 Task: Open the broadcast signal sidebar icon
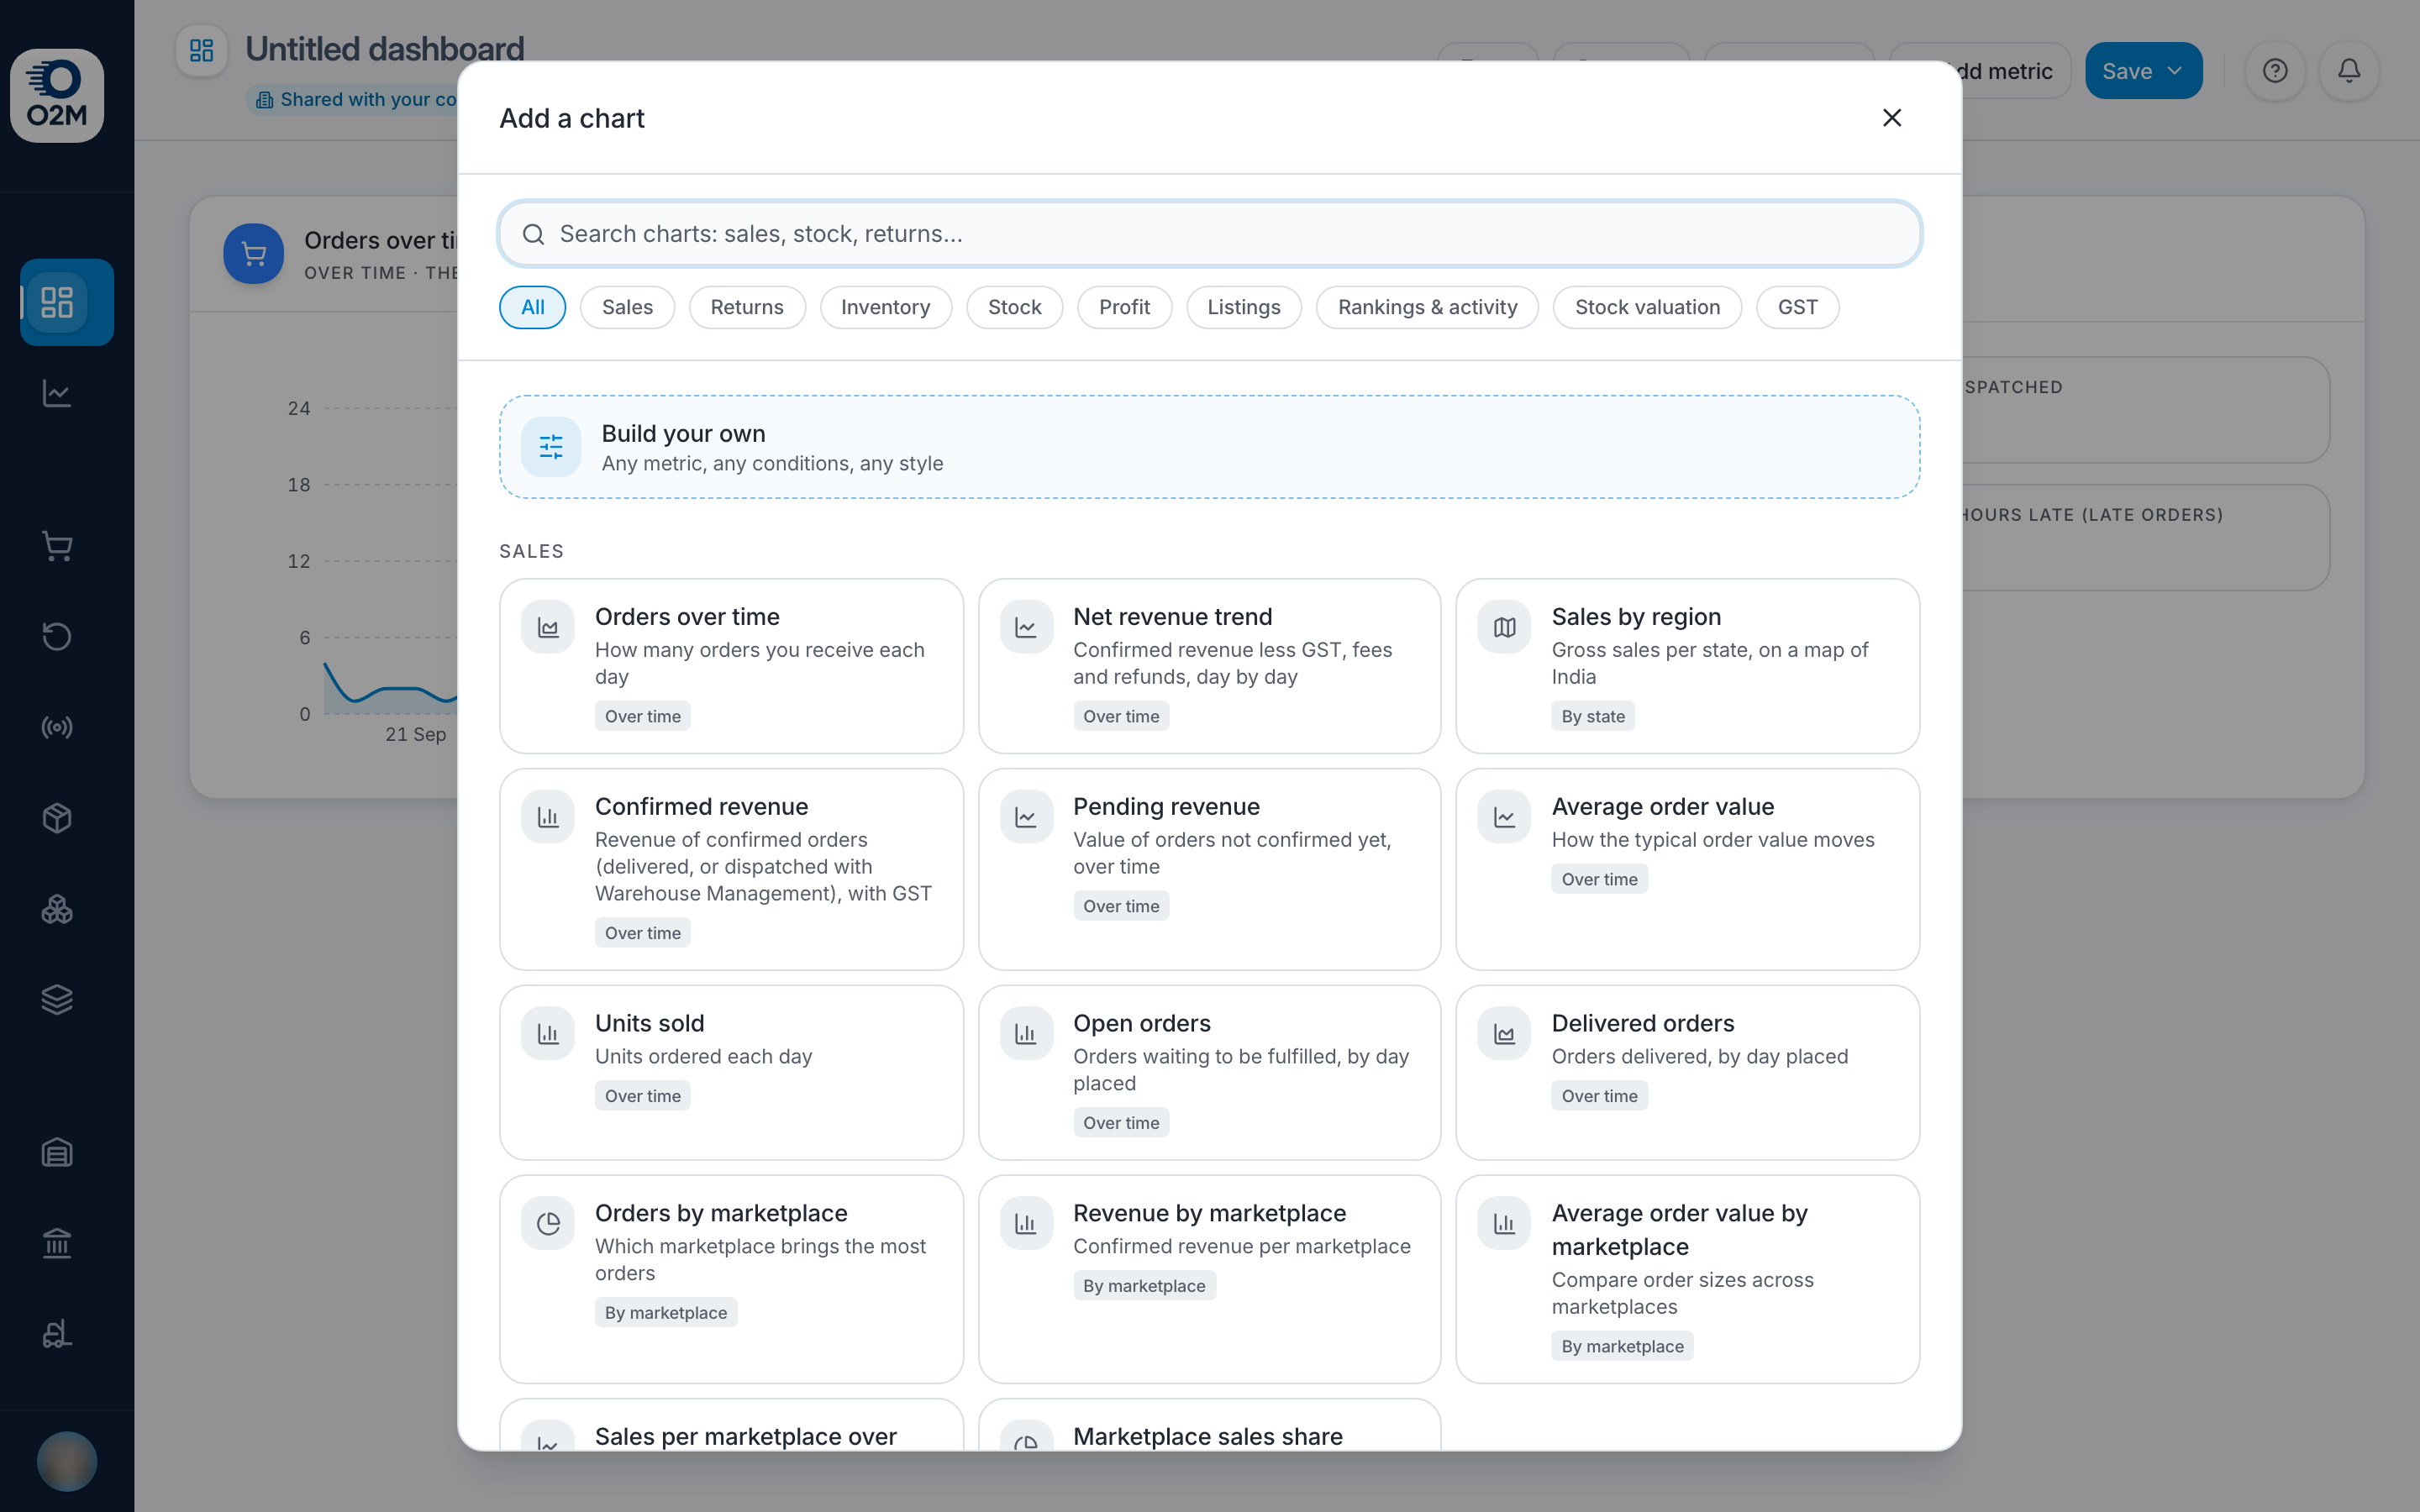point(57,727)
